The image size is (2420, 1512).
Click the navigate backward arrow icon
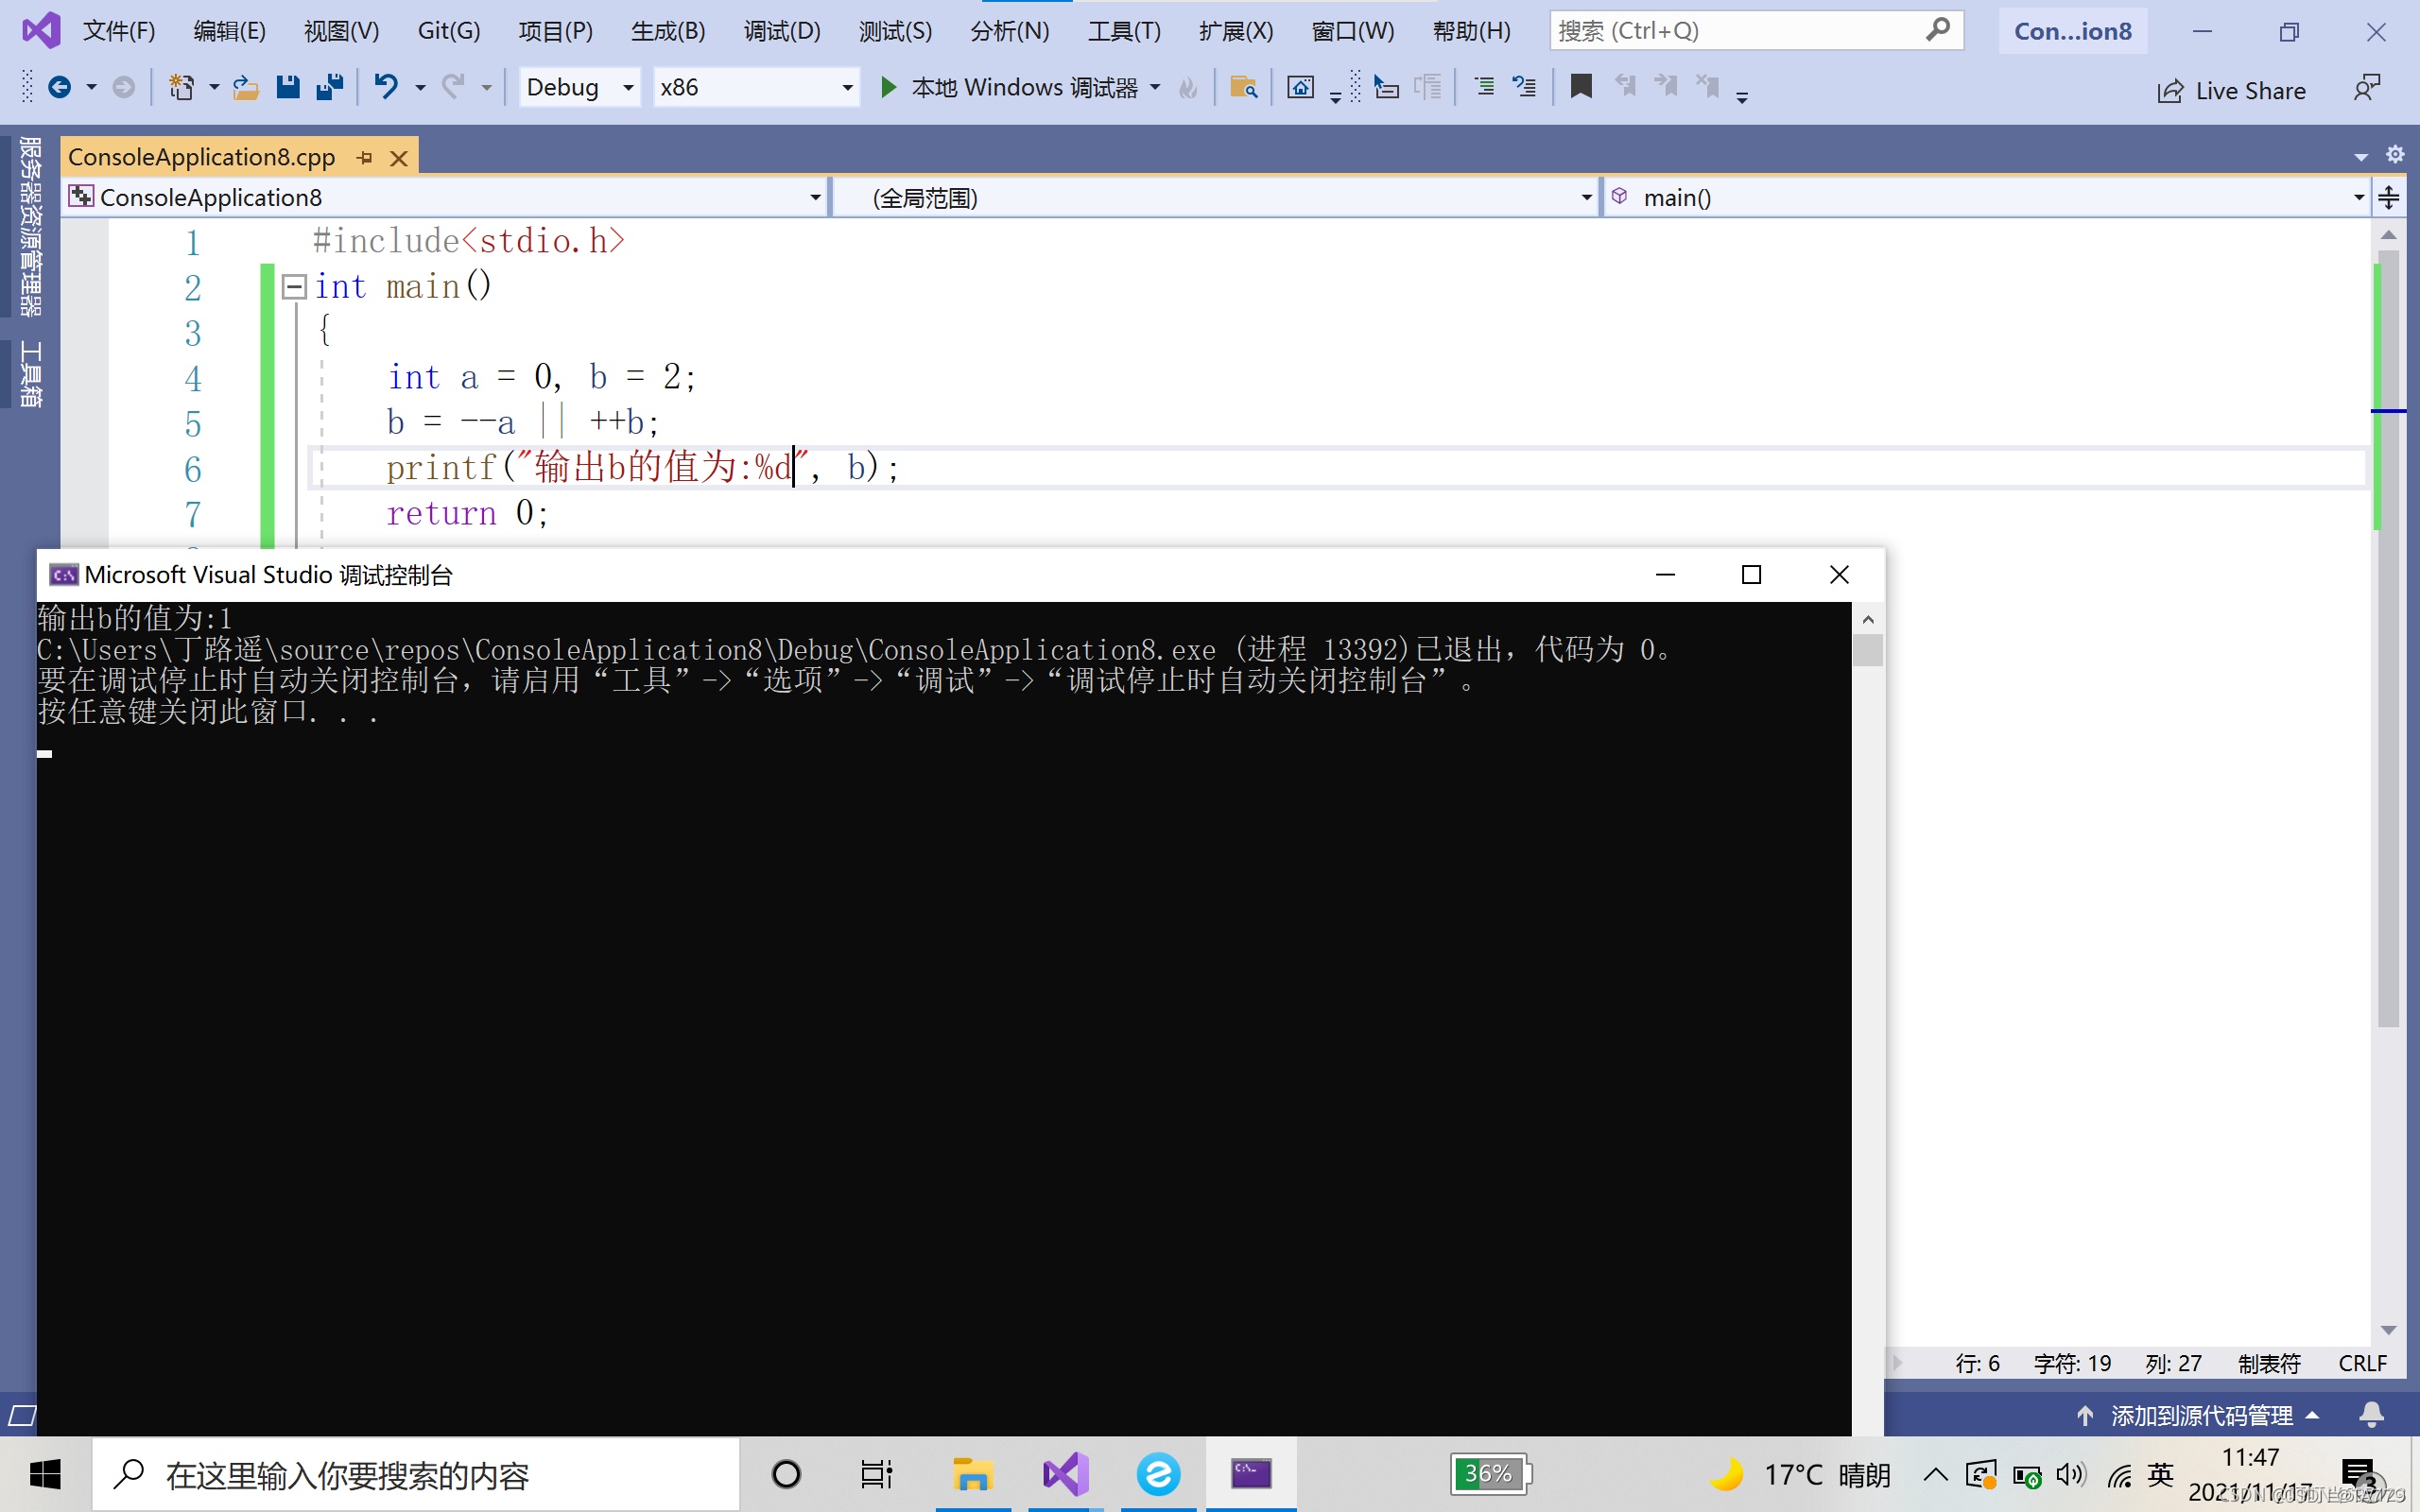[59, 88]
